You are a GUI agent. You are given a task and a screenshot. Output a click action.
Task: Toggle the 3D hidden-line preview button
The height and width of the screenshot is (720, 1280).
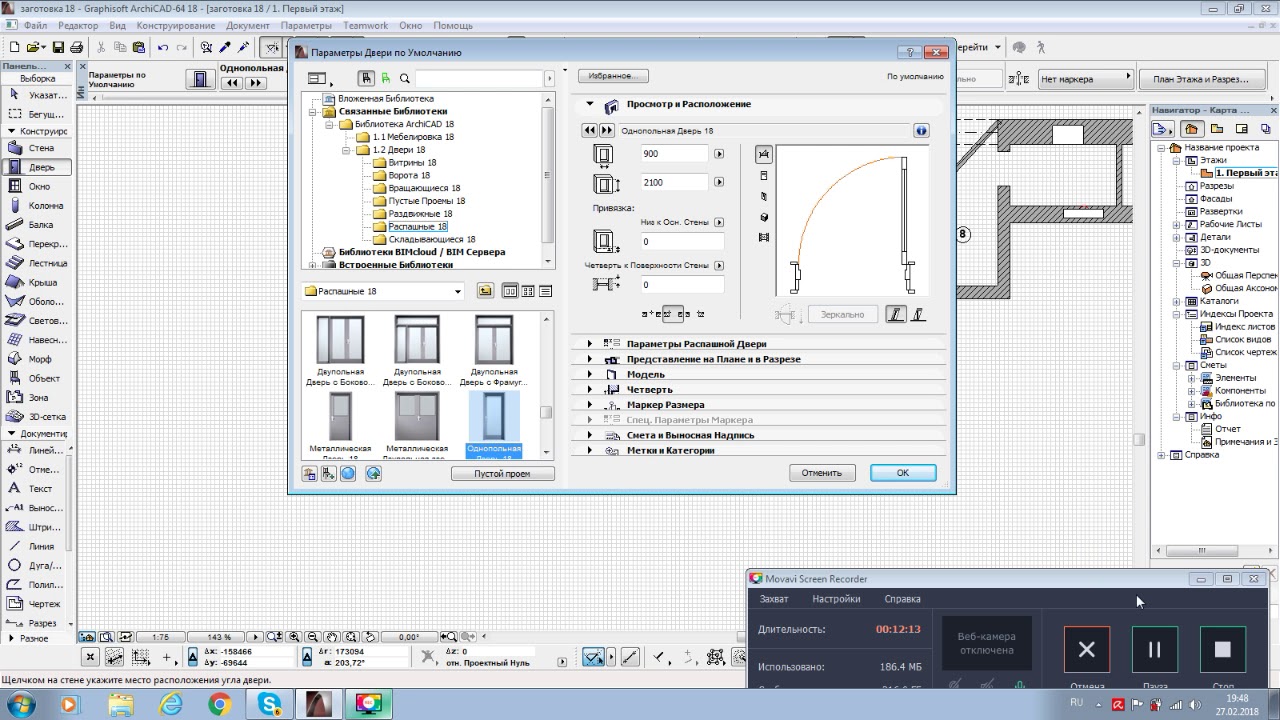point(764,196)
